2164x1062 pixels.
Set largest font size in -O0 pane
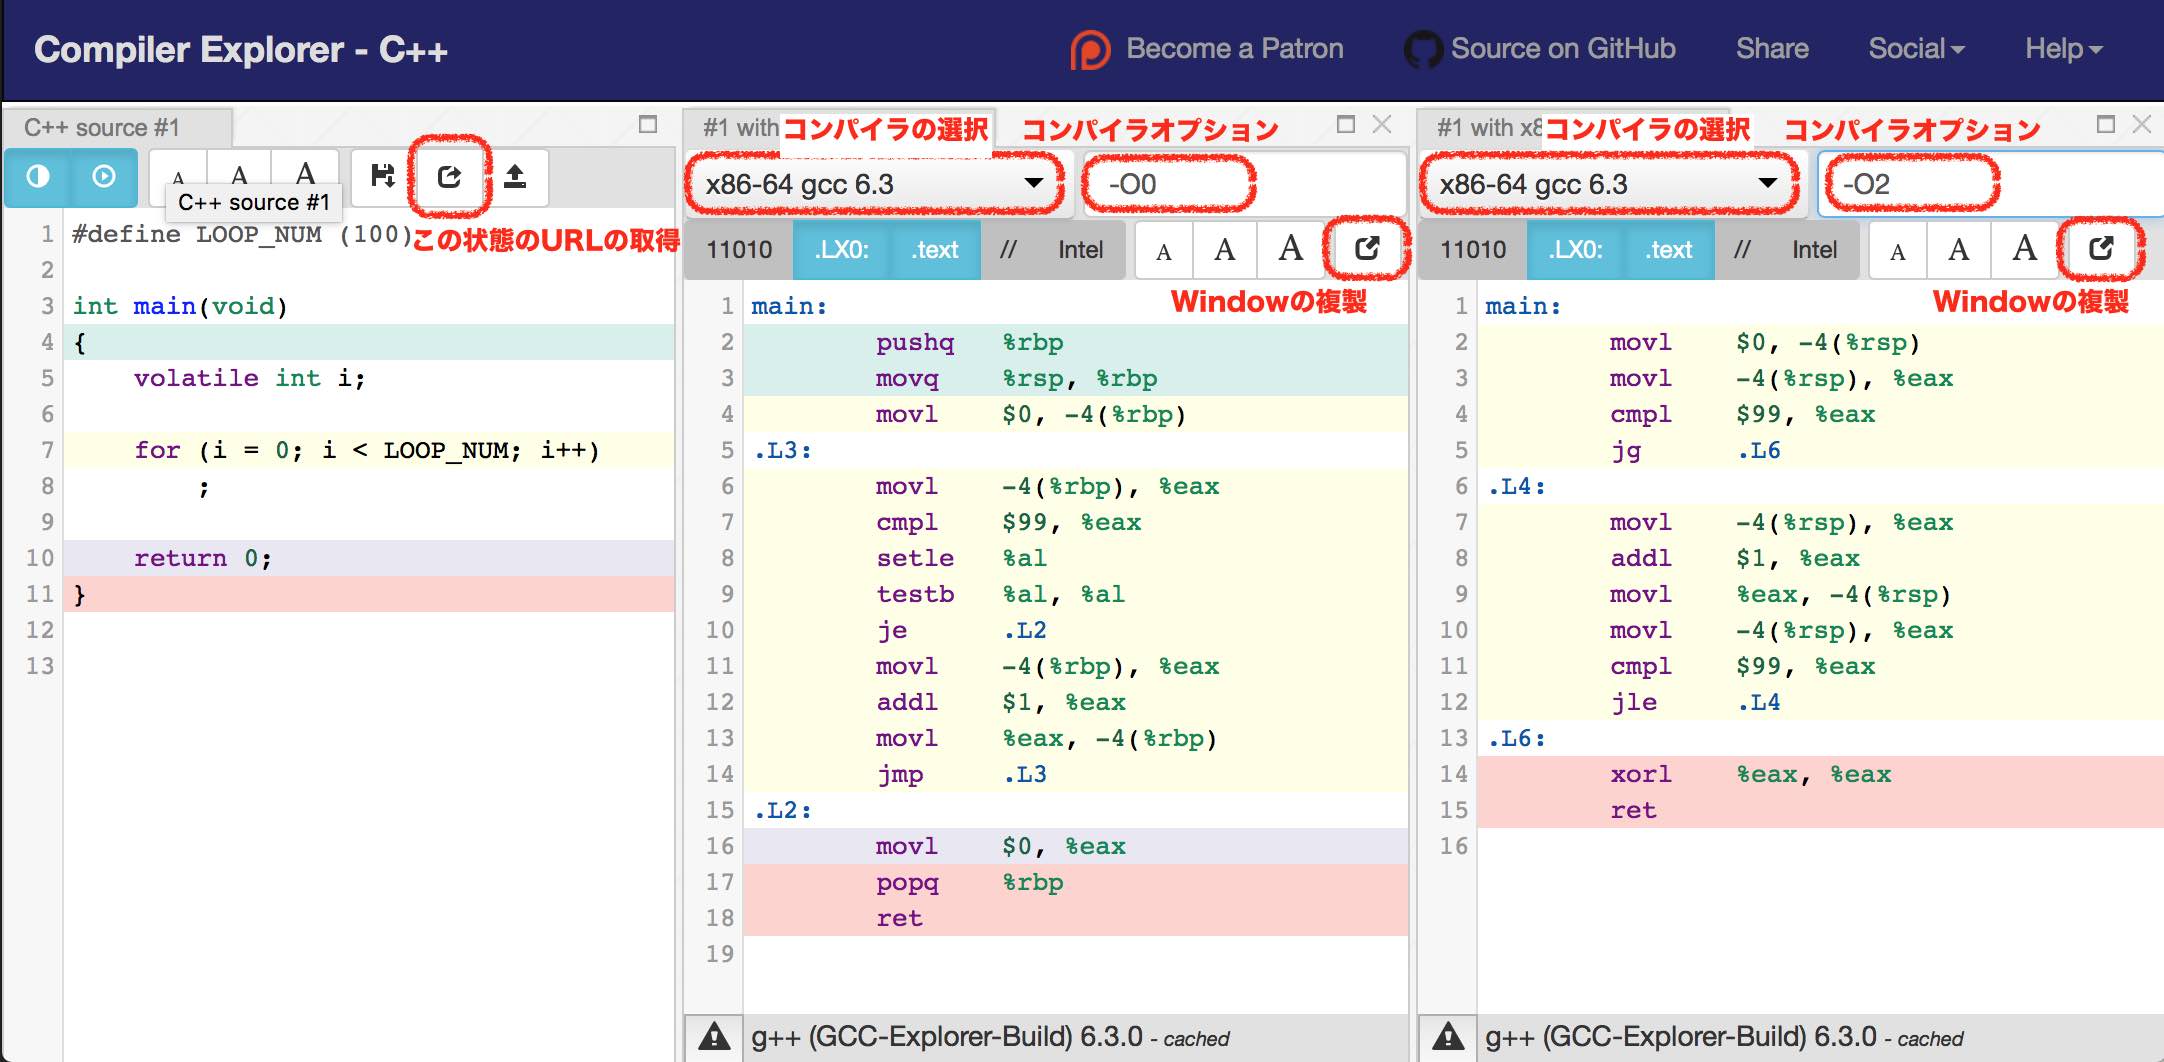coord(1291,250)
